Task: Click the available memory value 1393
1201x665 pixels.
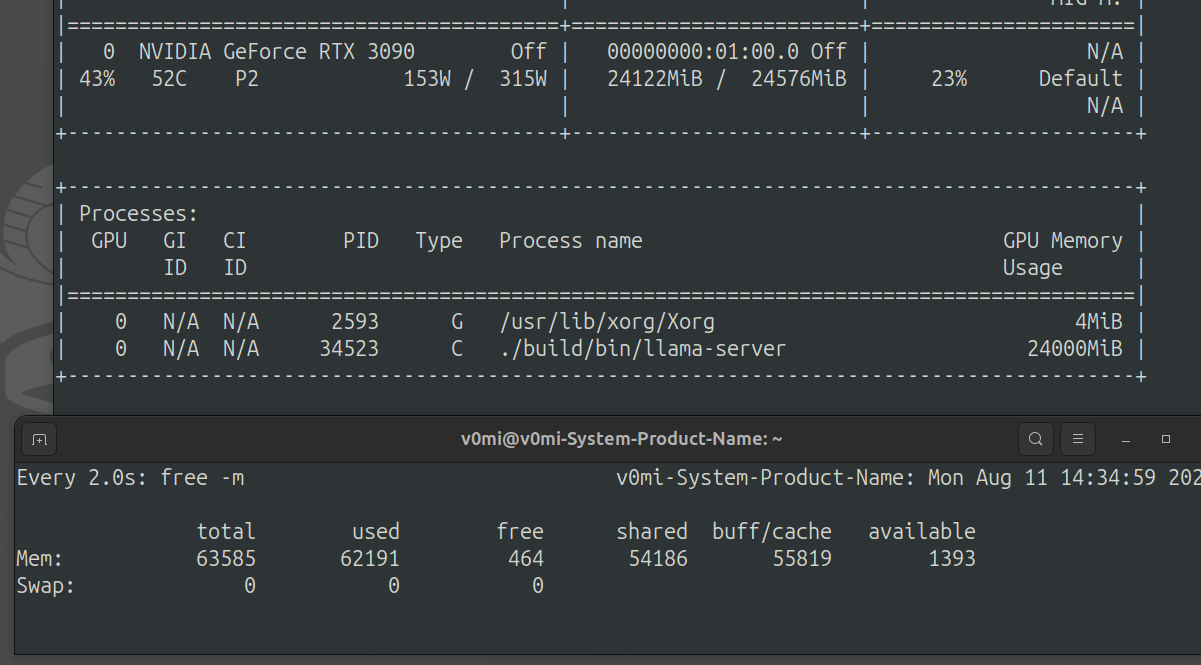Action: click(950, 559)
